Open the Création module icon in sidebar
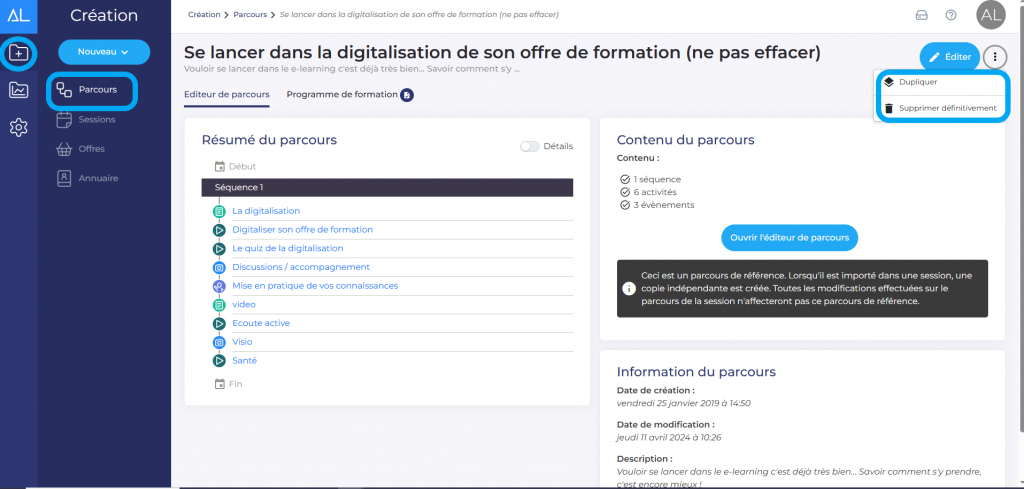Viewport: 1024px width, 489px height. click(19, 52)
